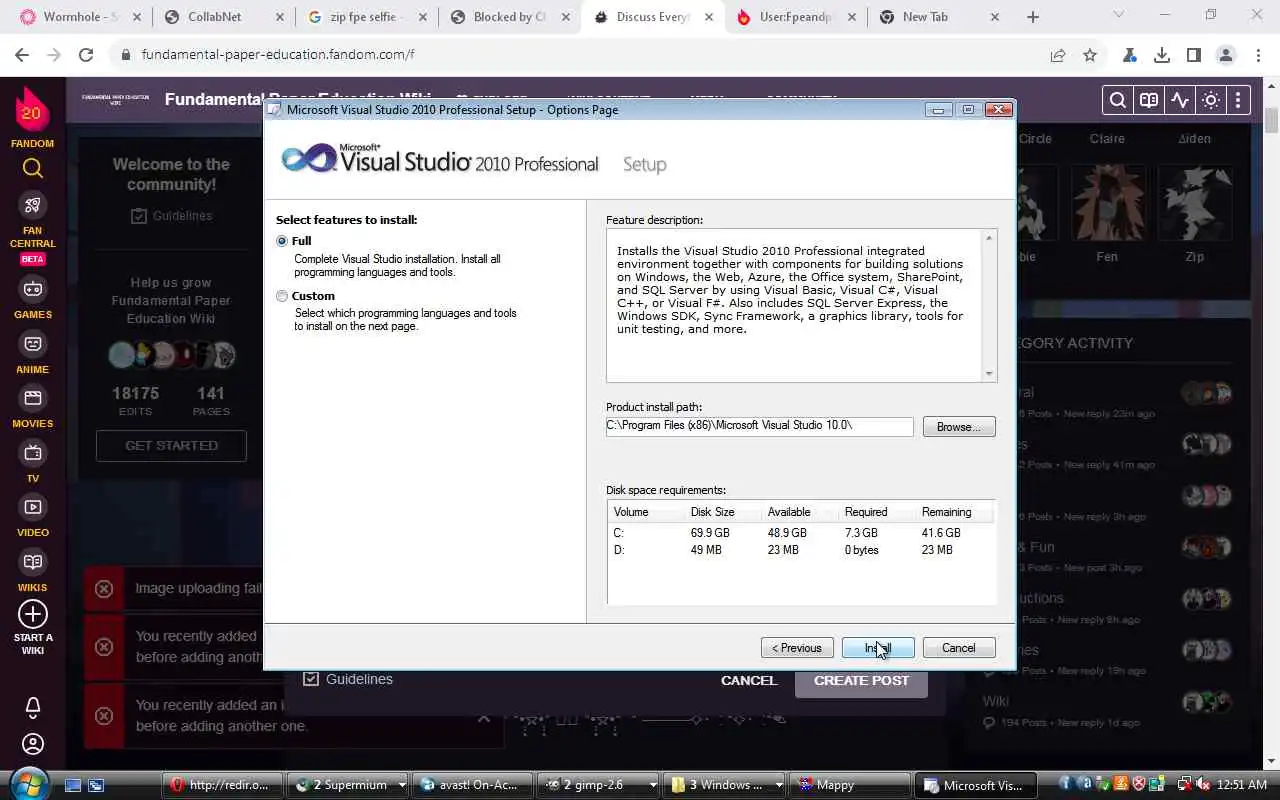Open the user profile icon in the sidebar
This screenshot has height=800, width=1280.
pyautogui.click(x=33, y=744)
